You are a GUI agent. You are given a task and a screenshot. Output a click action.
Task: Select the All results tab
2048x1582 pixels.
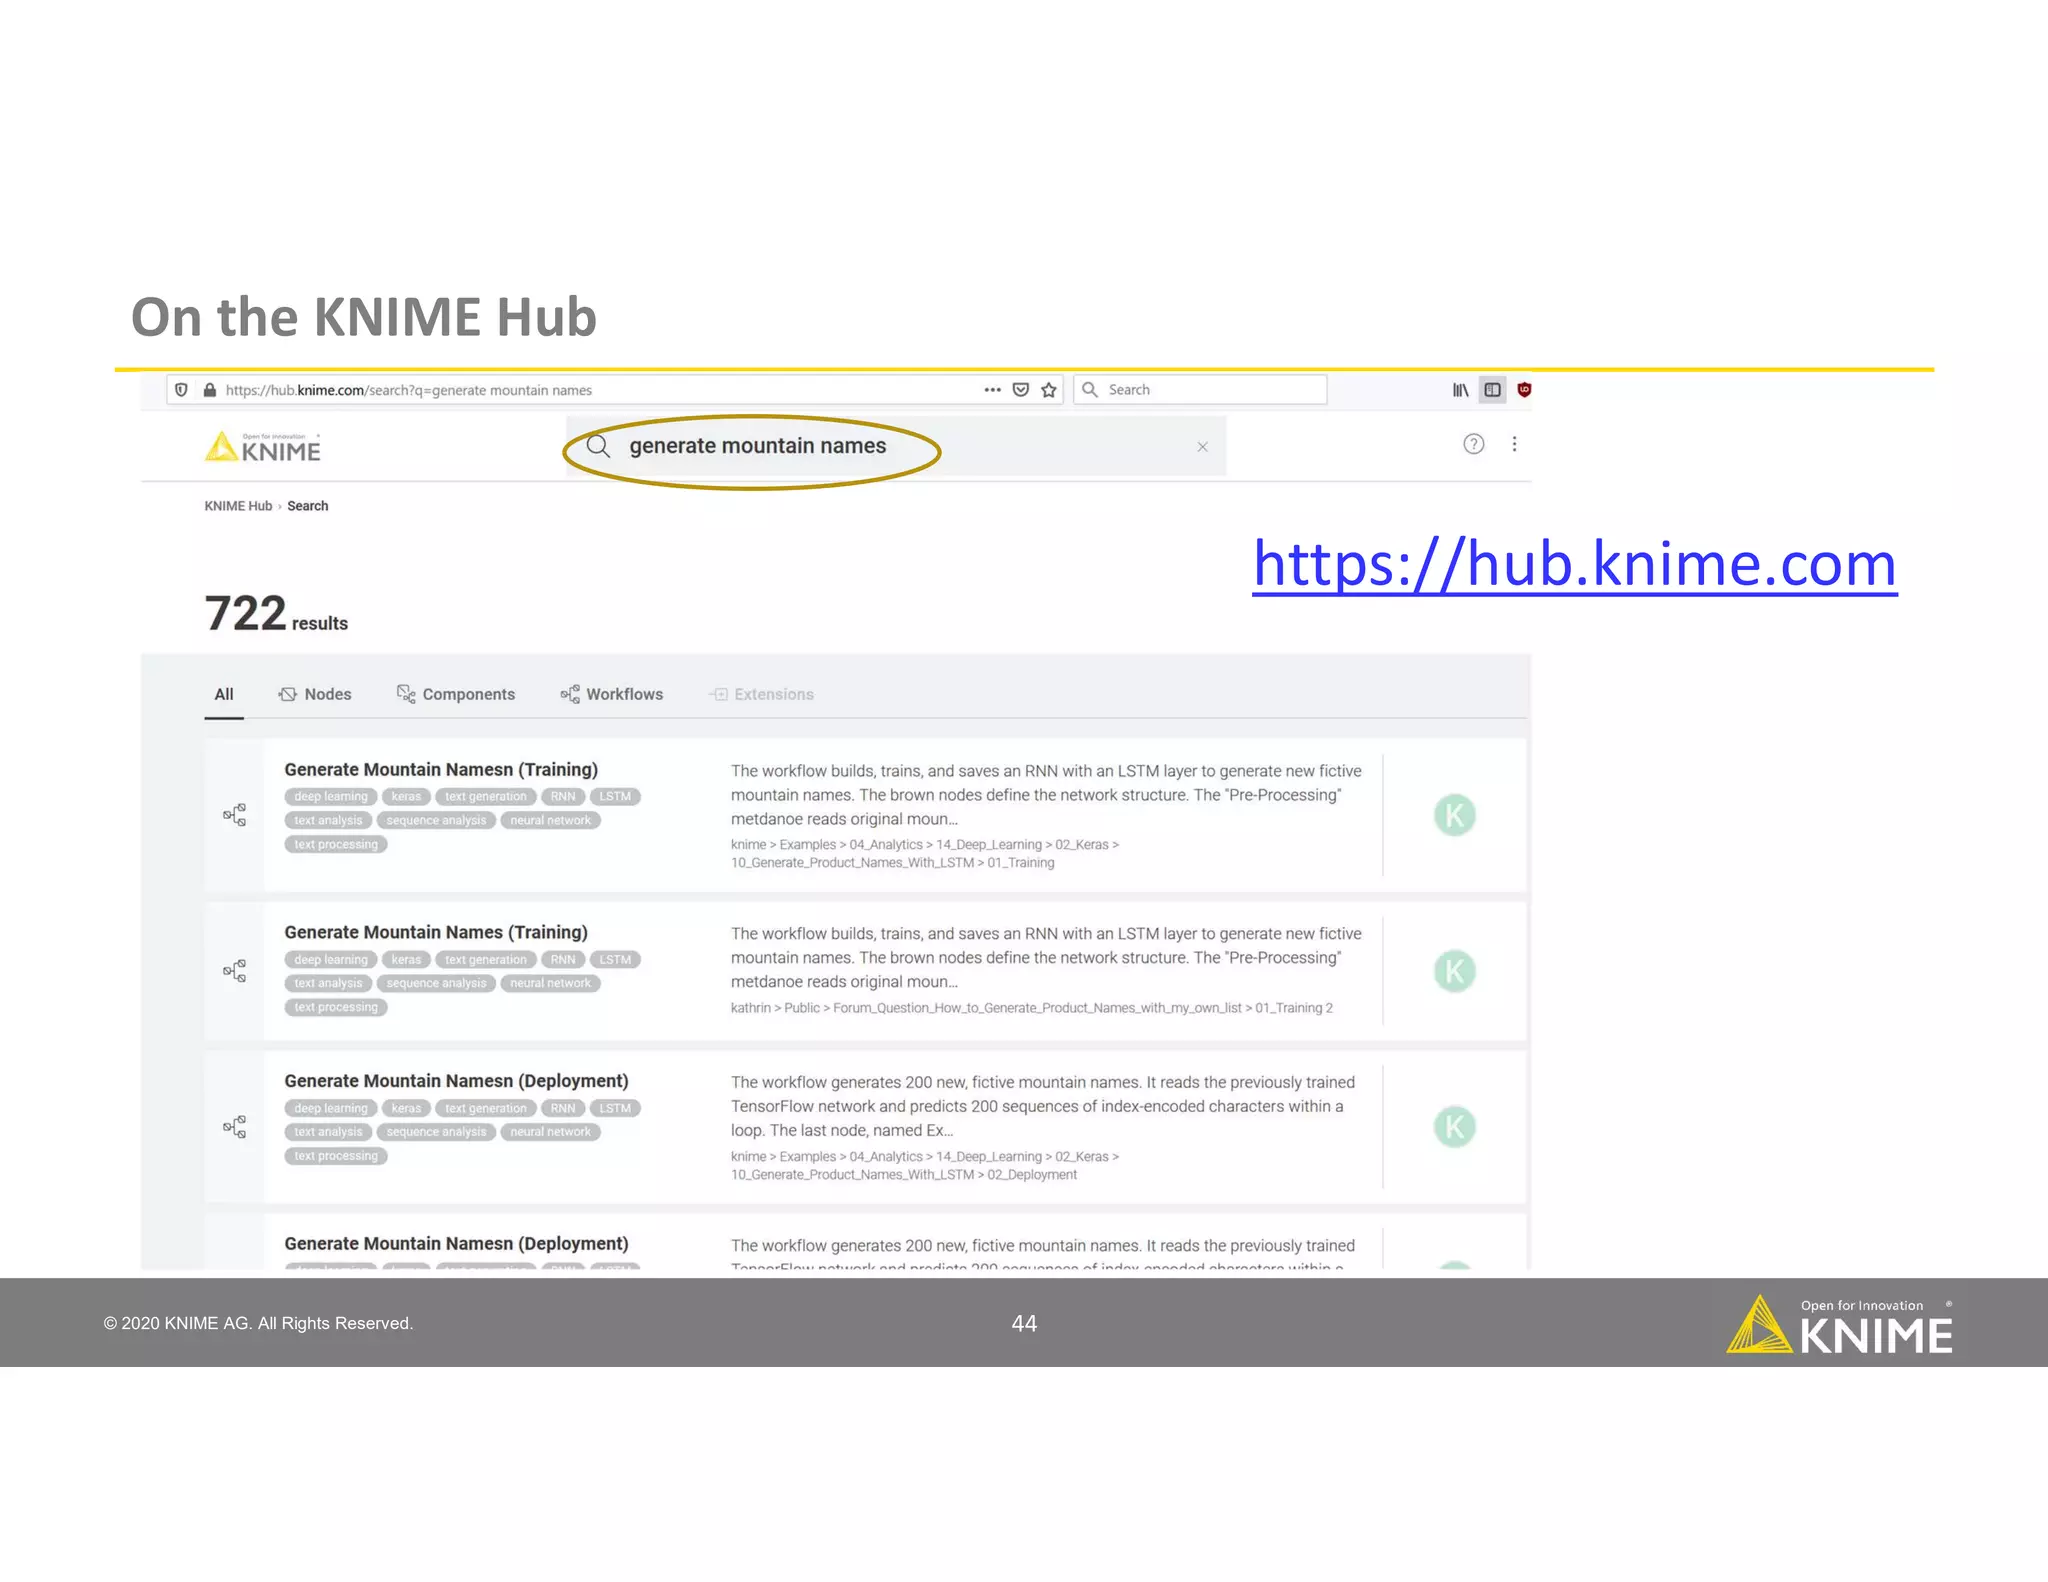point(224,694)
